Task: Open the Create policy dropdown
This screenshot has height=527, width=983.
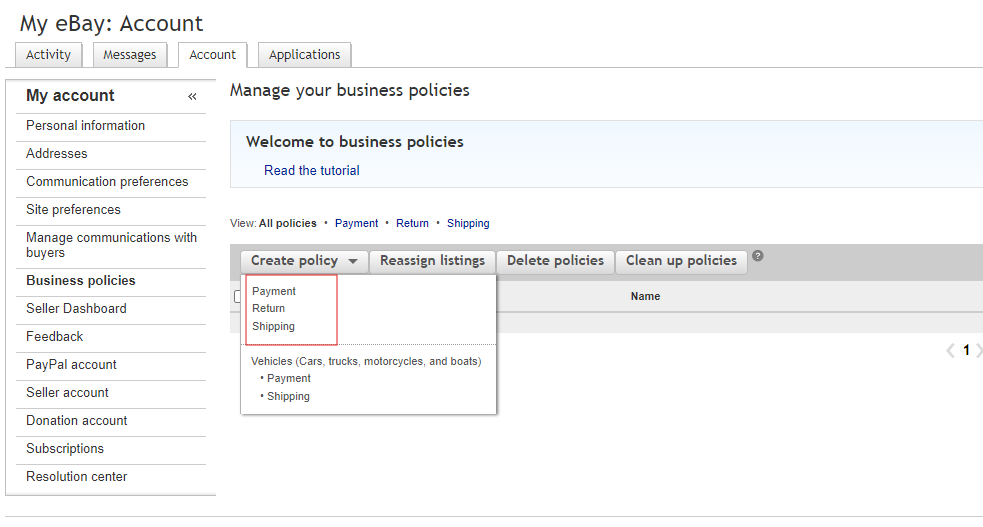Action: [x=304, y=261]
